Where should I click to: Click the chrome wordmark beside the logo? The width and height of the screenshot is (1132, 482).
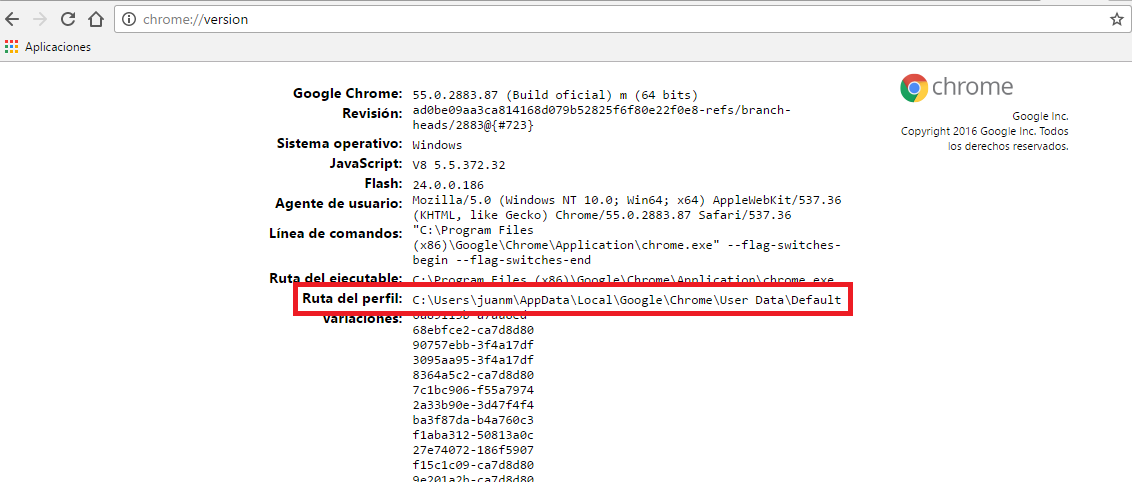tap(972, 87)
